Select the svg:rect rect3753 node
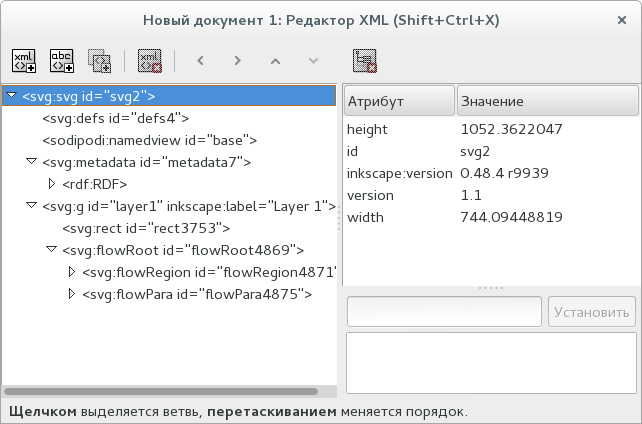This screenshot has width=642, height=424. pos(125,228)
